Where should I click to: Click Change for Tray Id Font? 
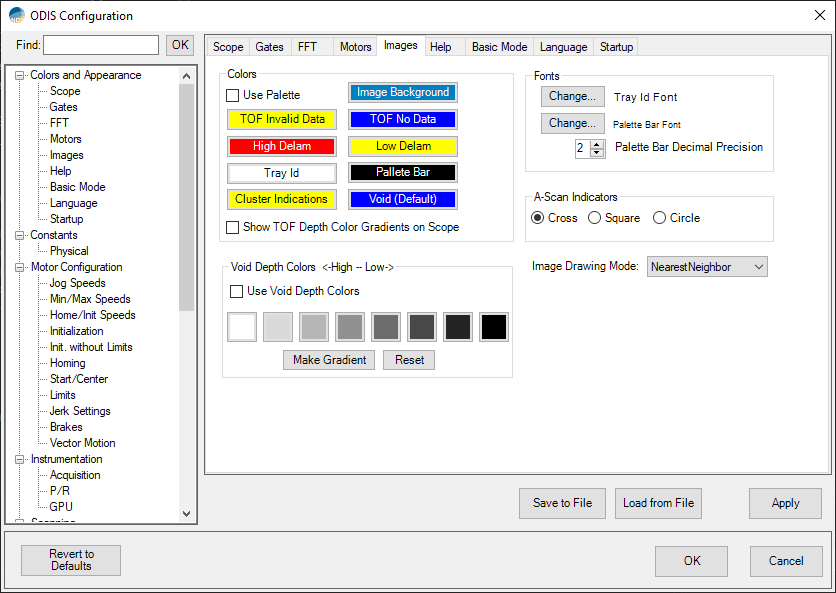573,97
